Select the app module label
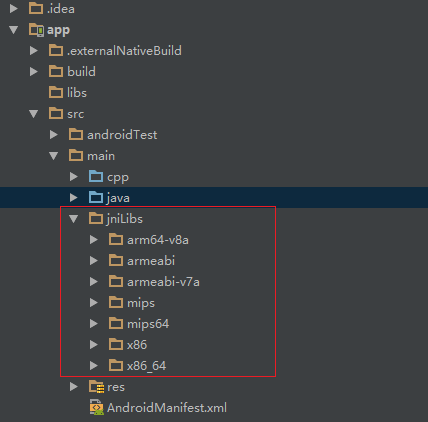Image resolution: width=428 pixels, height=422 pixels. click(x=58, y=30)
